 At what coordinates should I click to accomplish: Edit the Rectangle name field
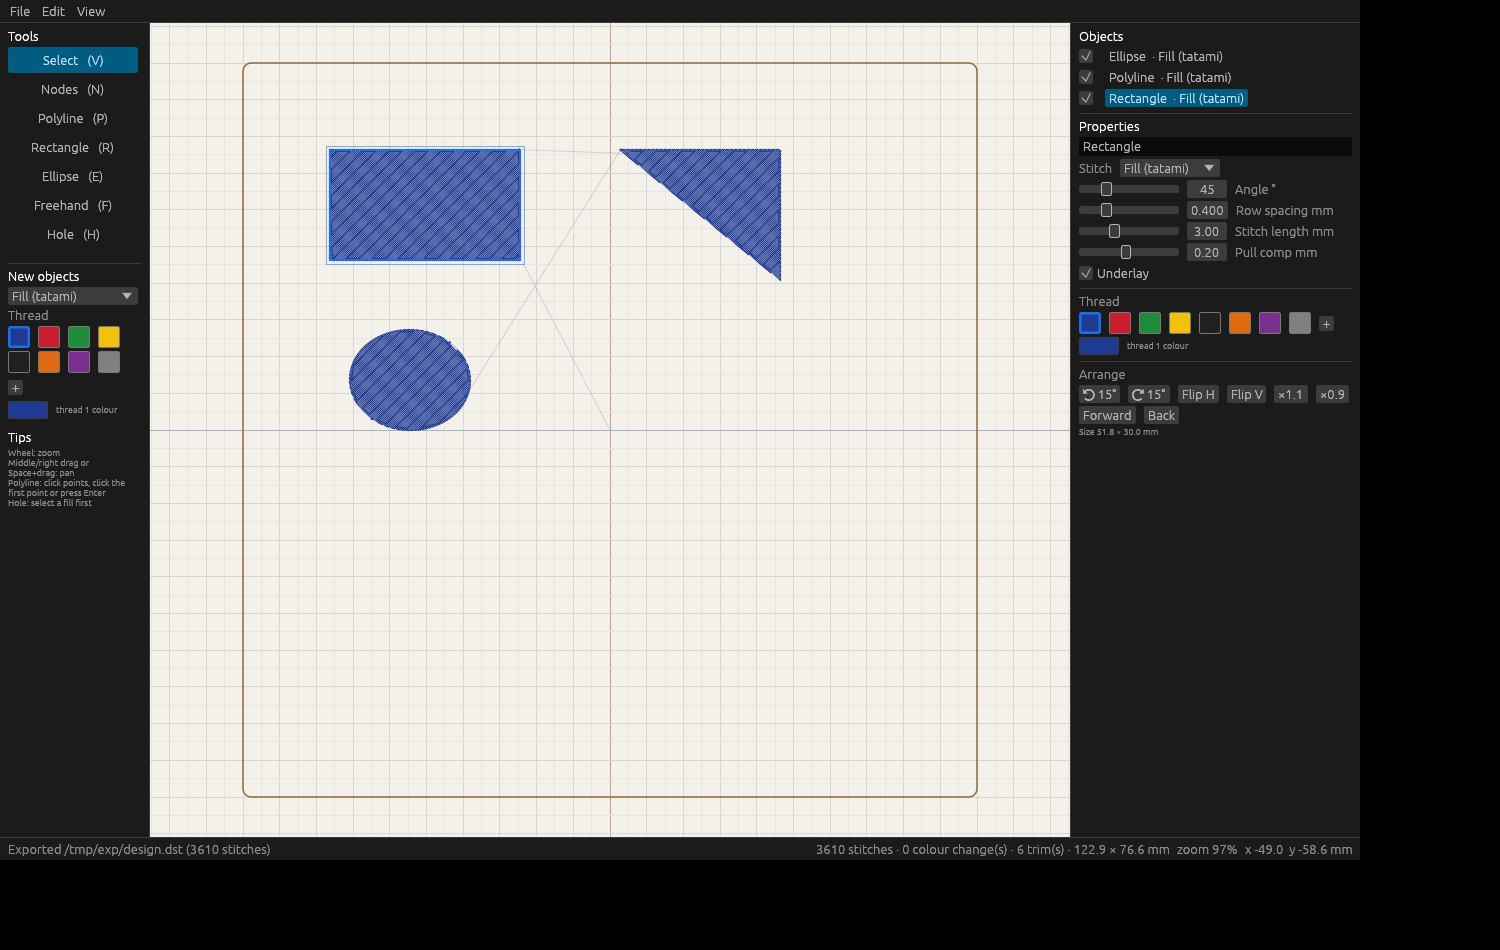pos(1215,146)
